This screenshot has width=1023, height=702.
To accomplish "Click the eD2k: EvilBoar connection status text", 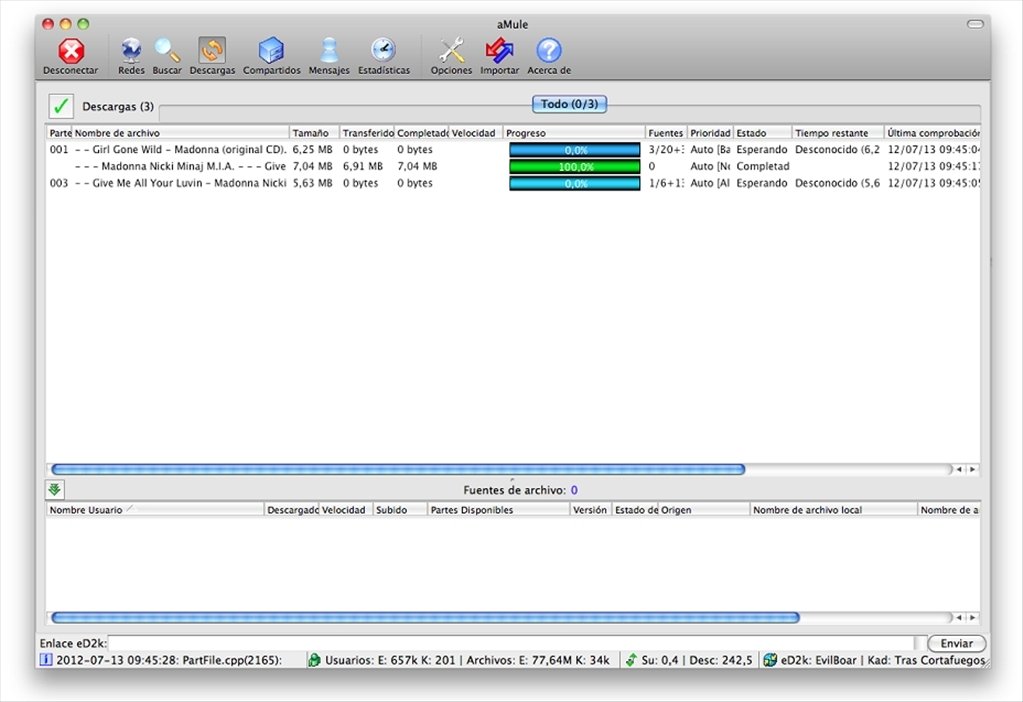I will [x=883, y=660].
